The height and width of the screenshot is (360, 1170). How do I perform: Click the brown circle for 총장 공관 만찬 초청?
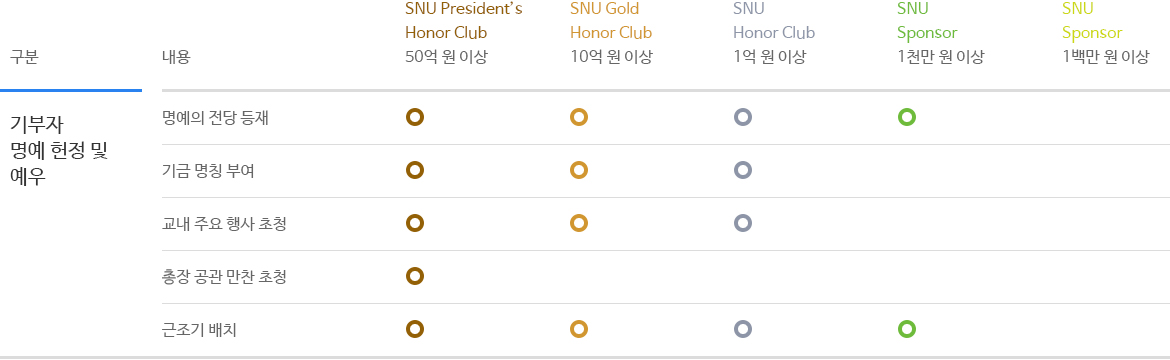[x=415, y=276]
